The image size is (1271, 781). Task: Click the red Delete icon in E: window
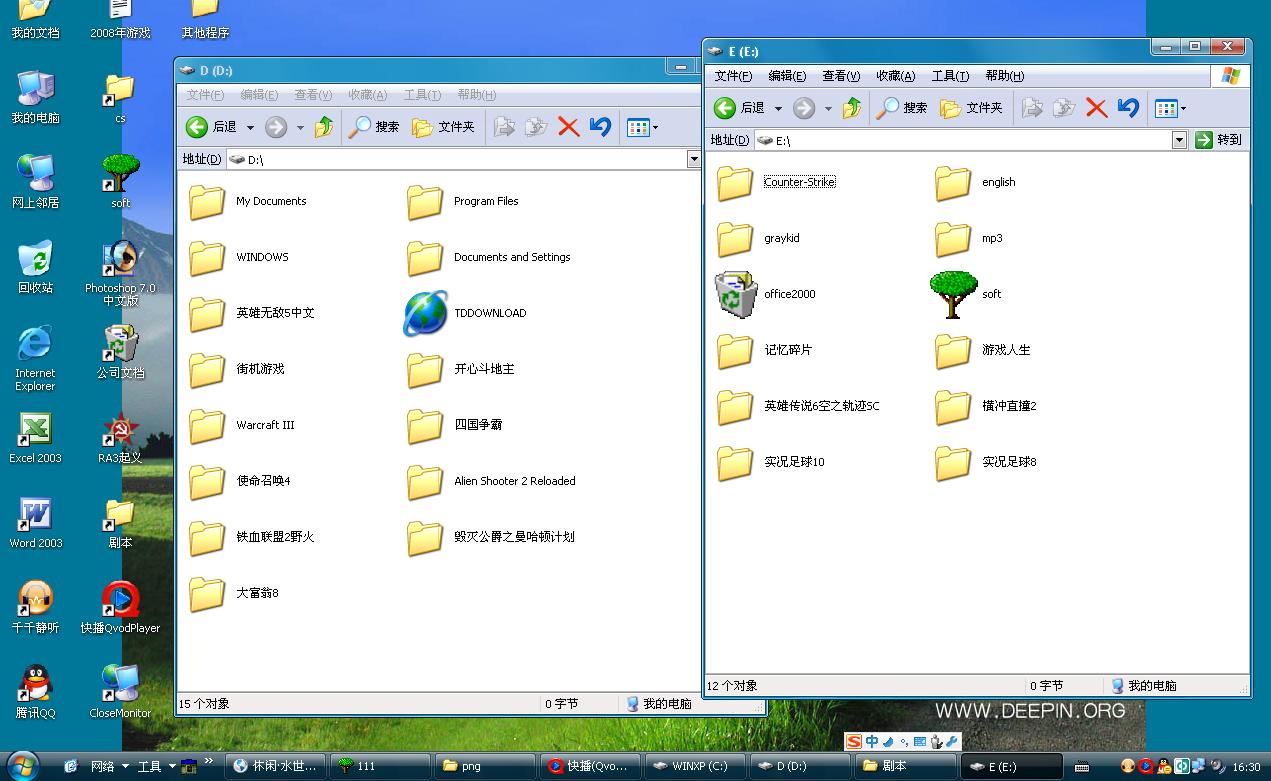click(x=1096, y=108)
